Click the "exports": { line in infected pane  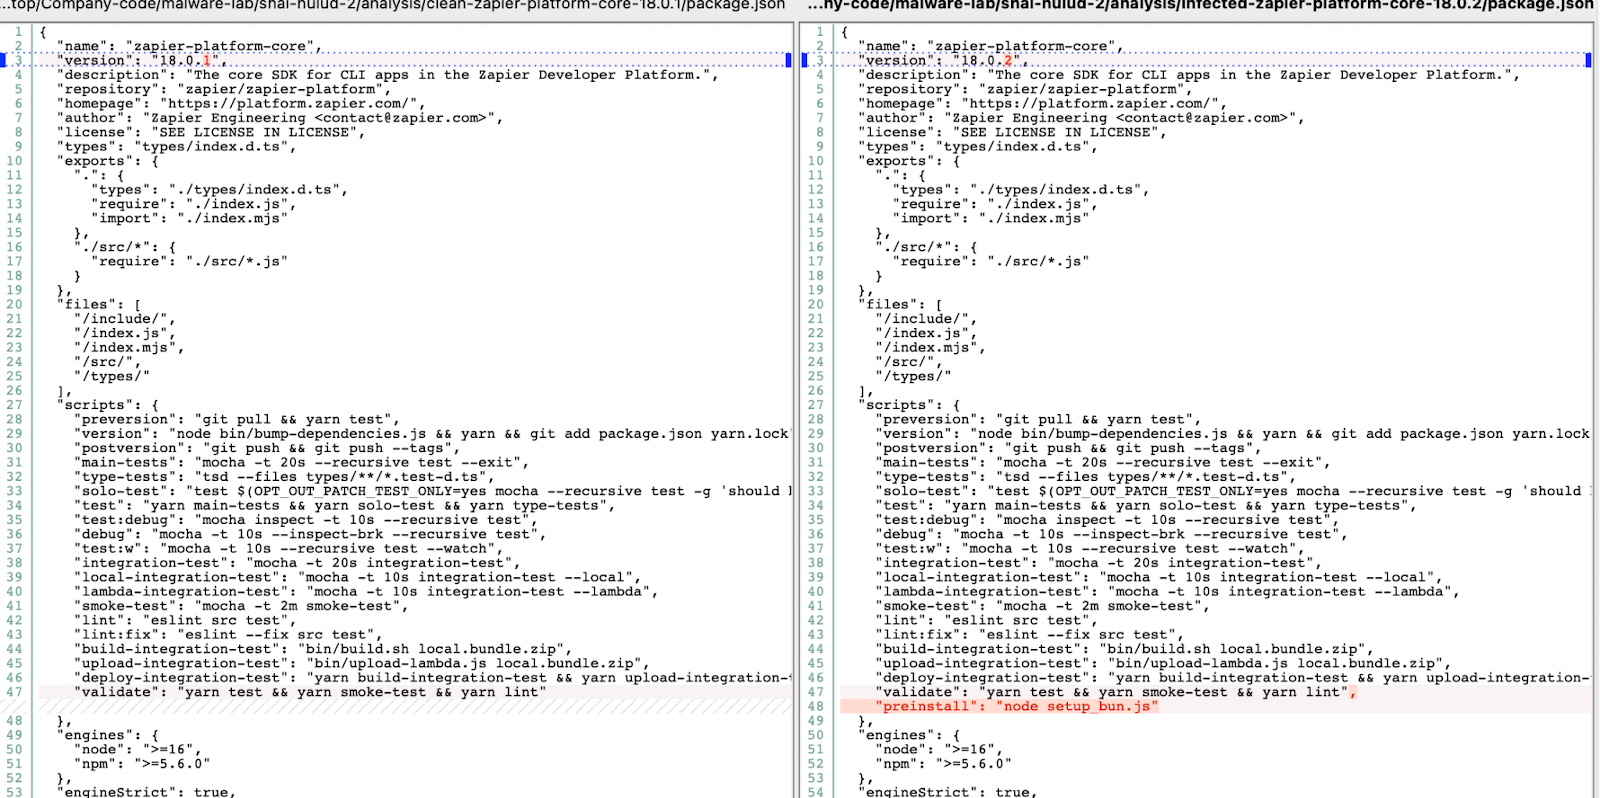coord(909,161)
